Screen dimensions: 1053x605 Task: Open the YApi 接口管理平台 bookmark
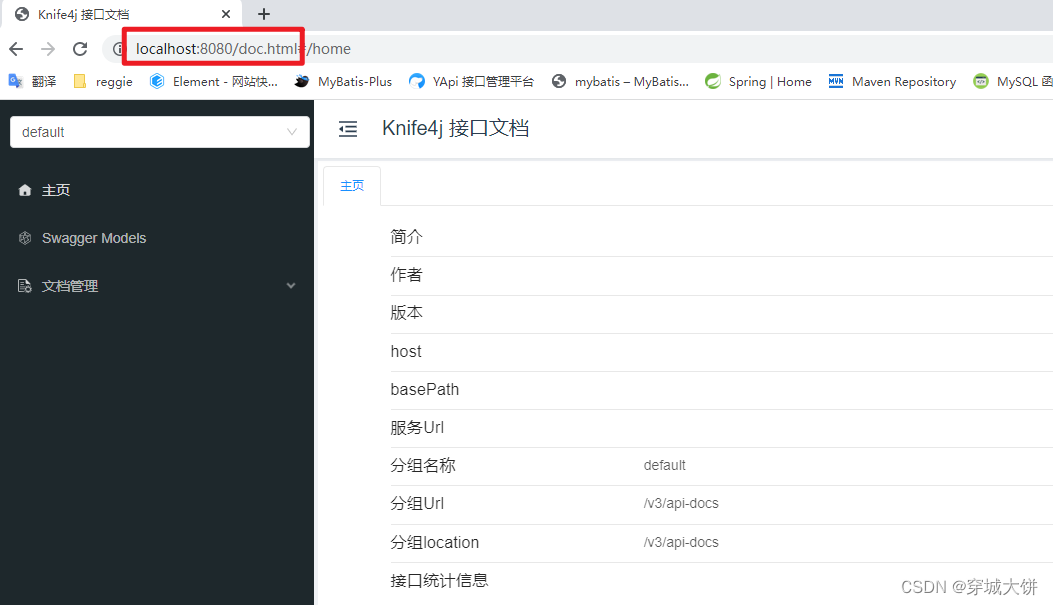pos(471,81)
